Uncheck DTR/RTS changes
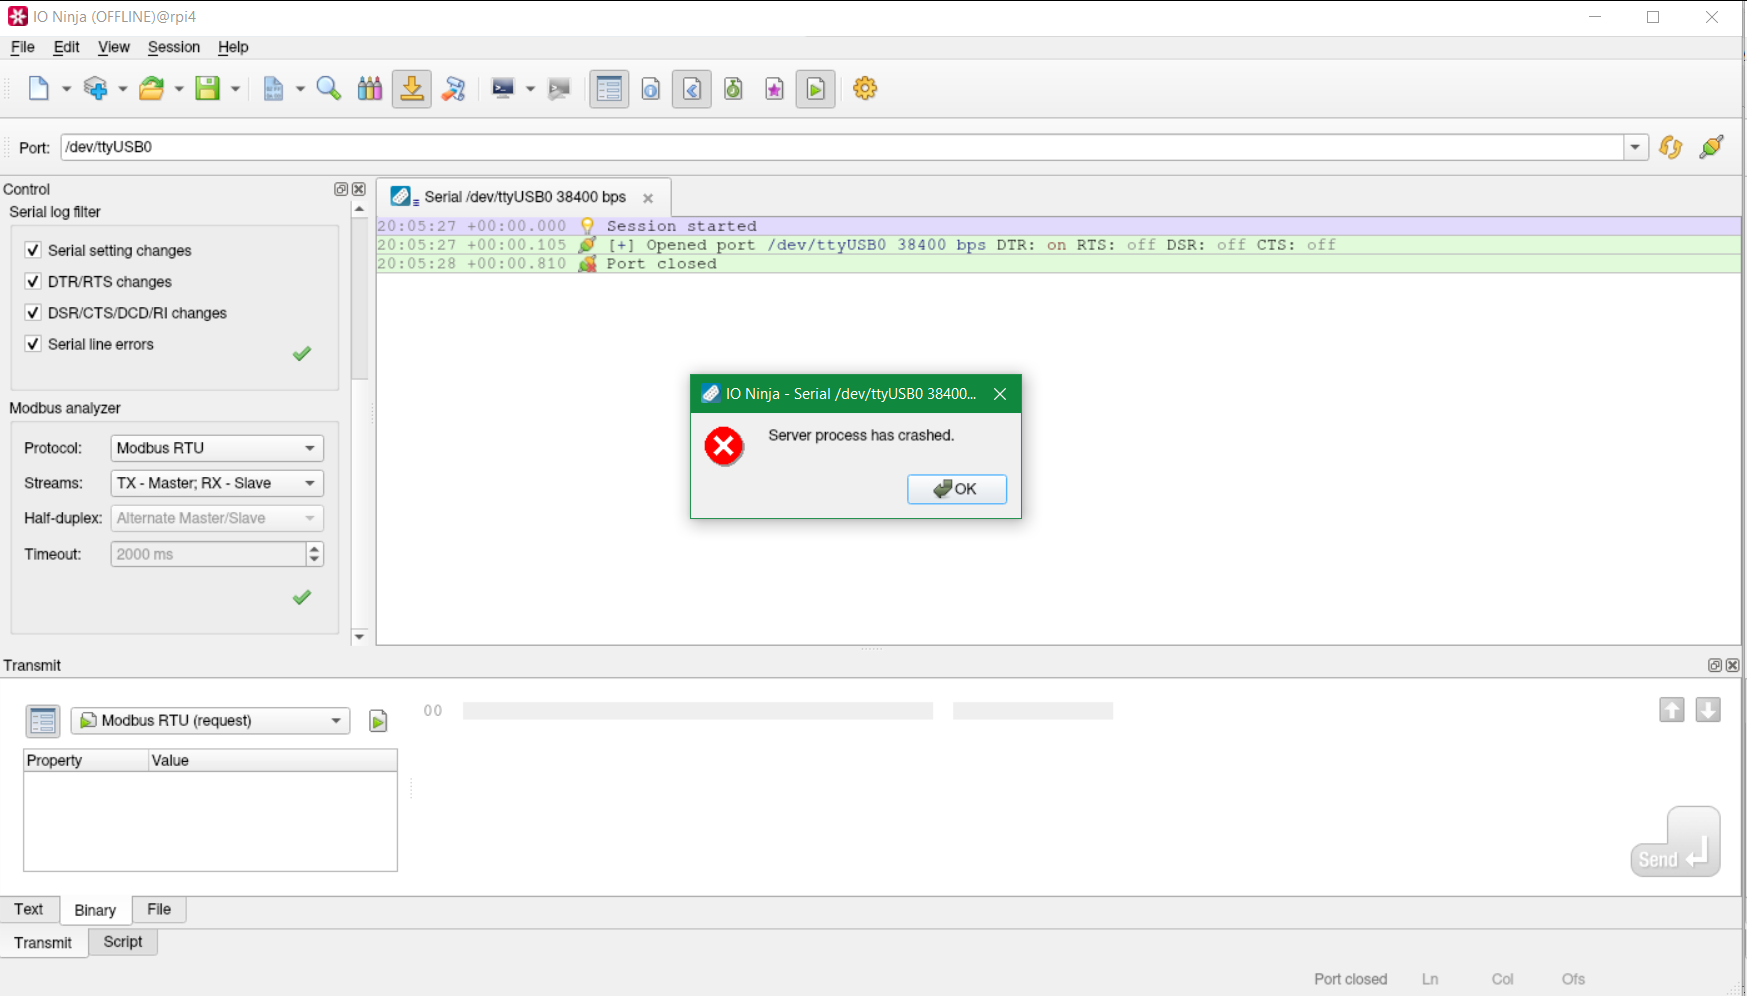Image resolution: width=1747 pixels, height=996 pixels. coord(33,281)
